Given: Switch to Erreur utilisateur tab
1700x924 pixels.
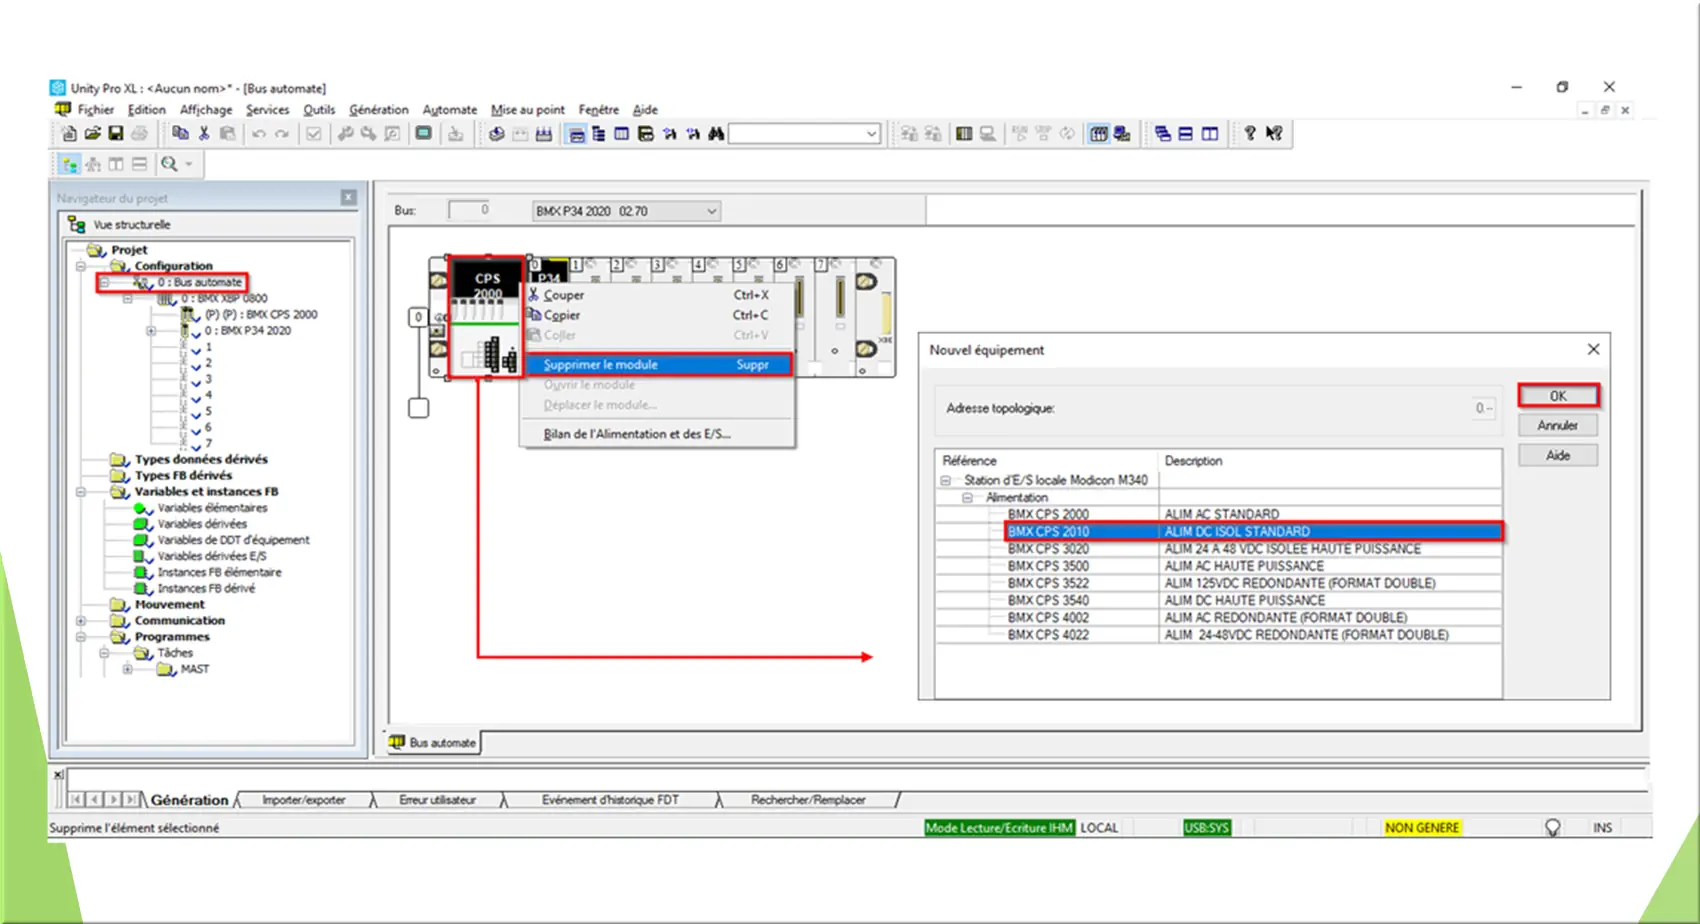Looking at the screenshot, I should (437, 800).
